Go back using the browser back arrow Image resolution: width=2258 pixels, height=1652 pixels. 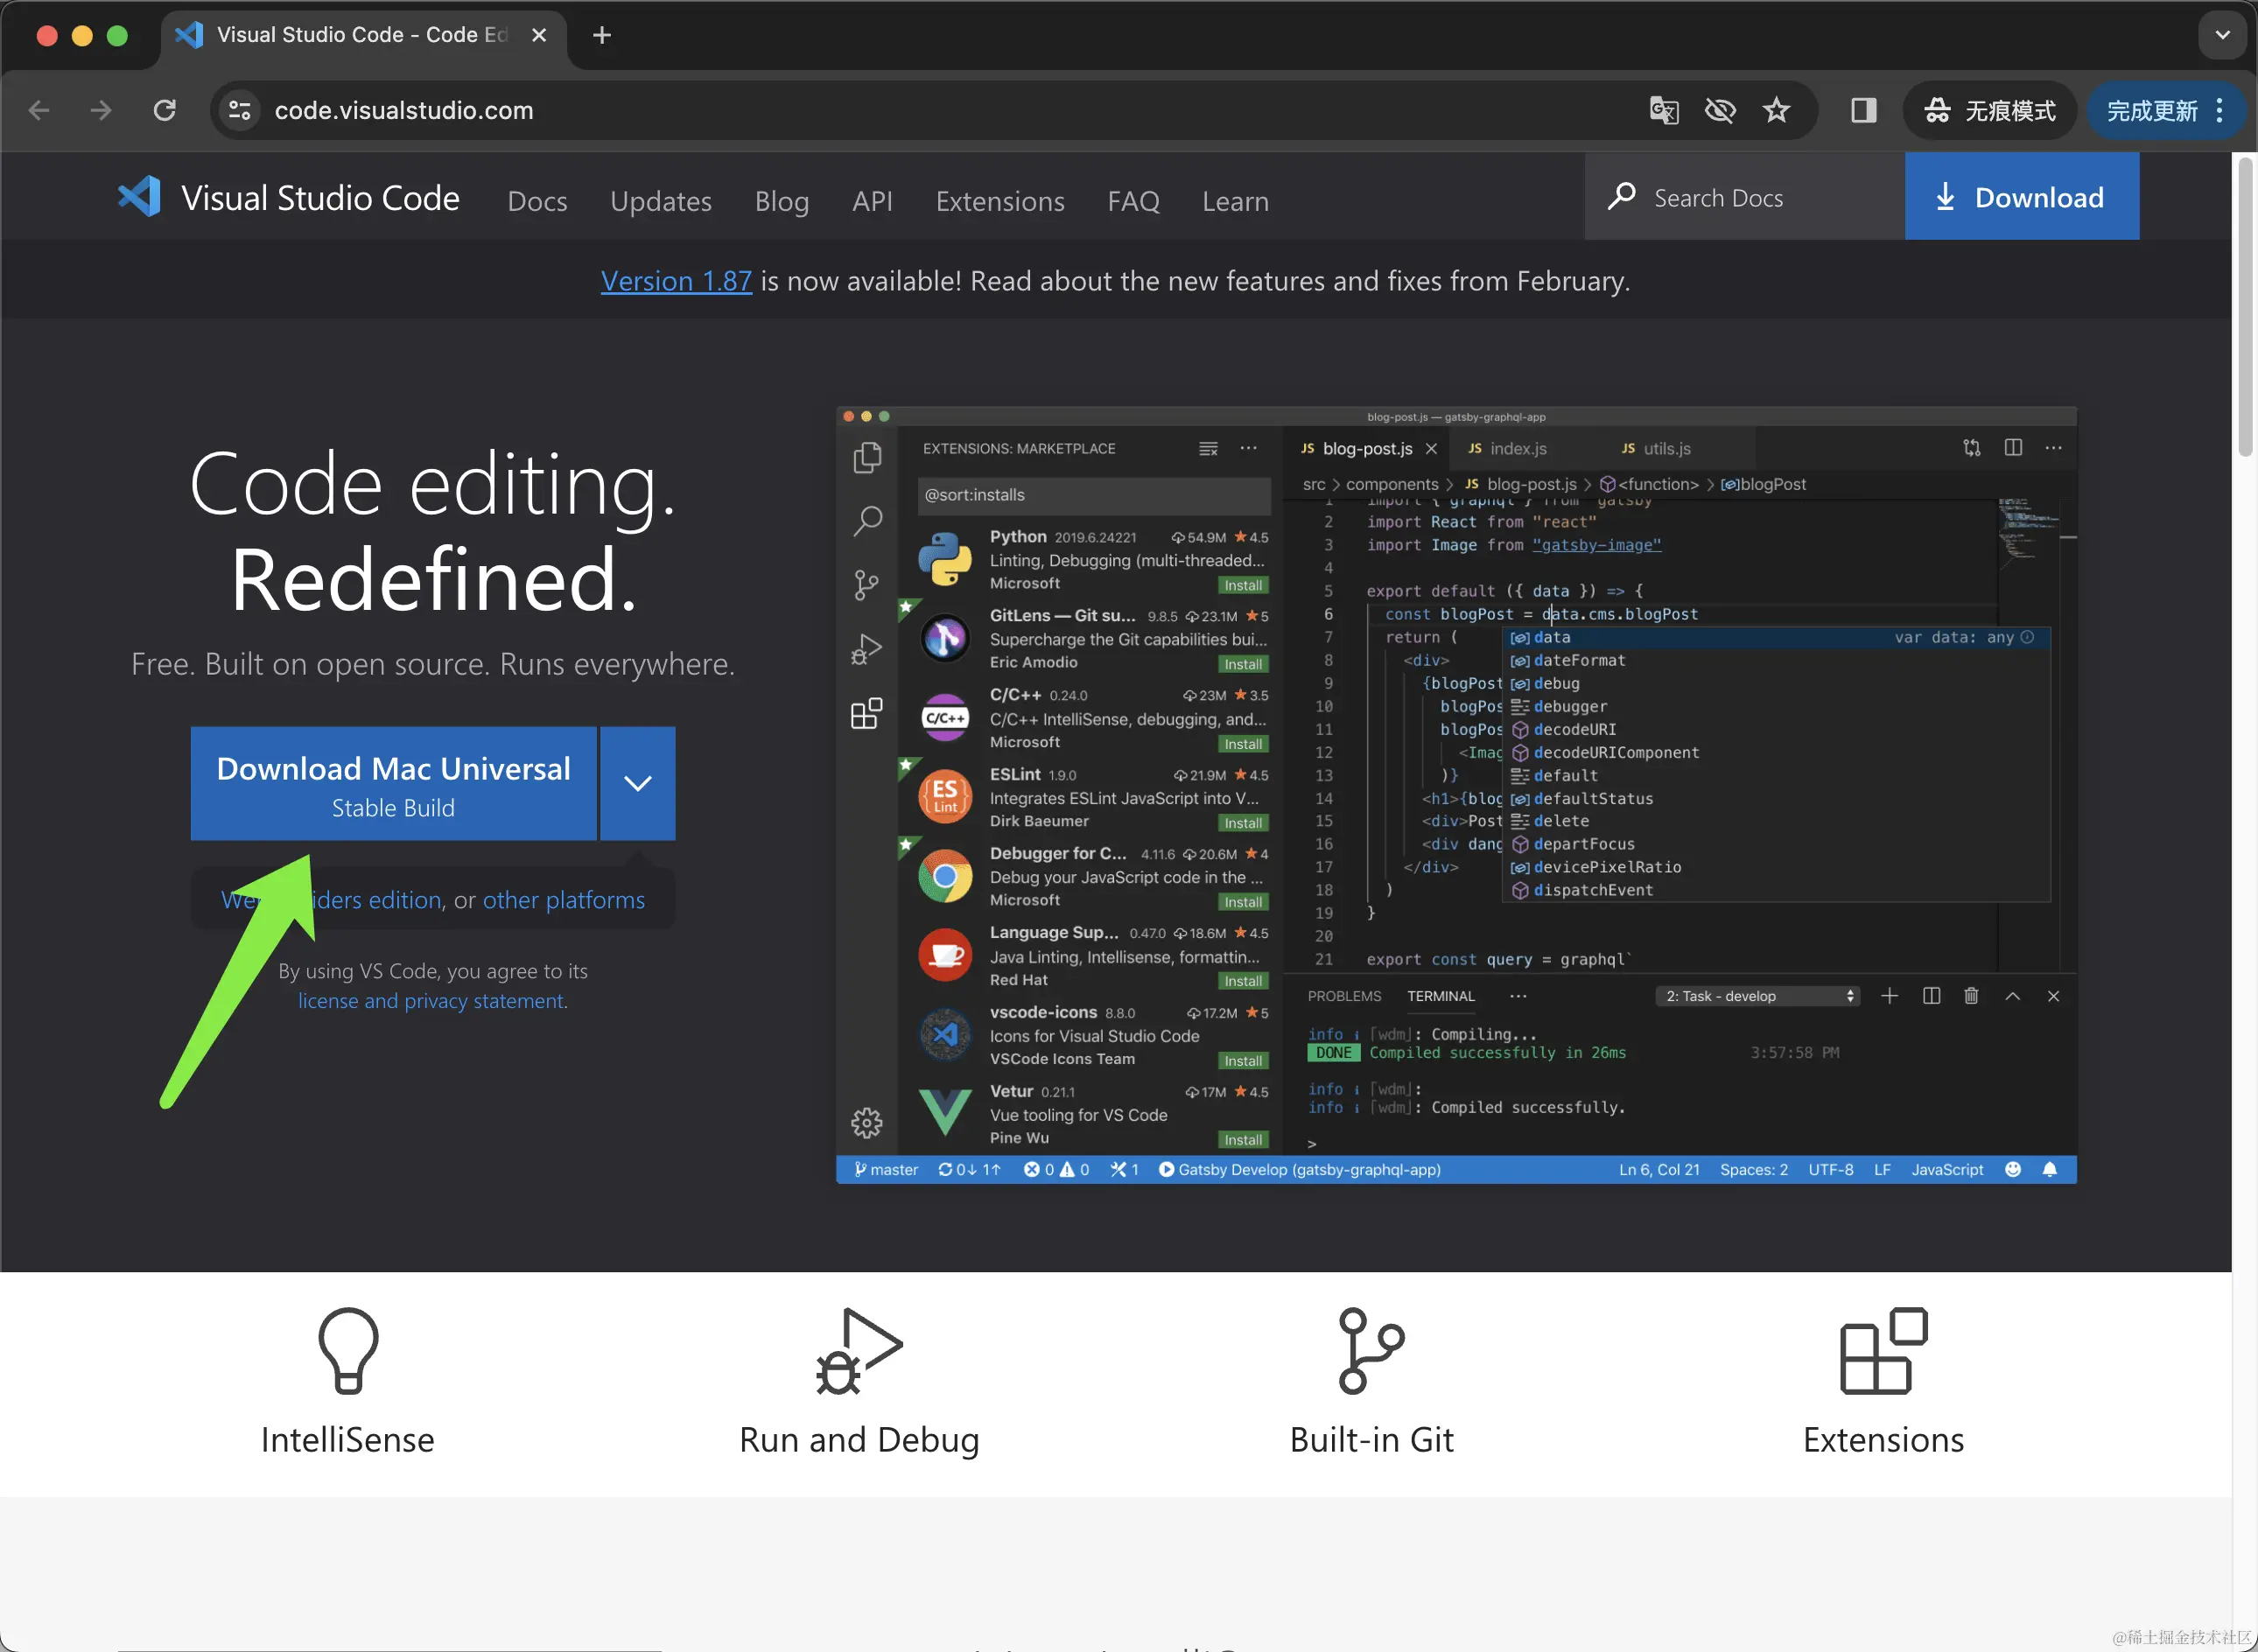(x=39, y=110)
